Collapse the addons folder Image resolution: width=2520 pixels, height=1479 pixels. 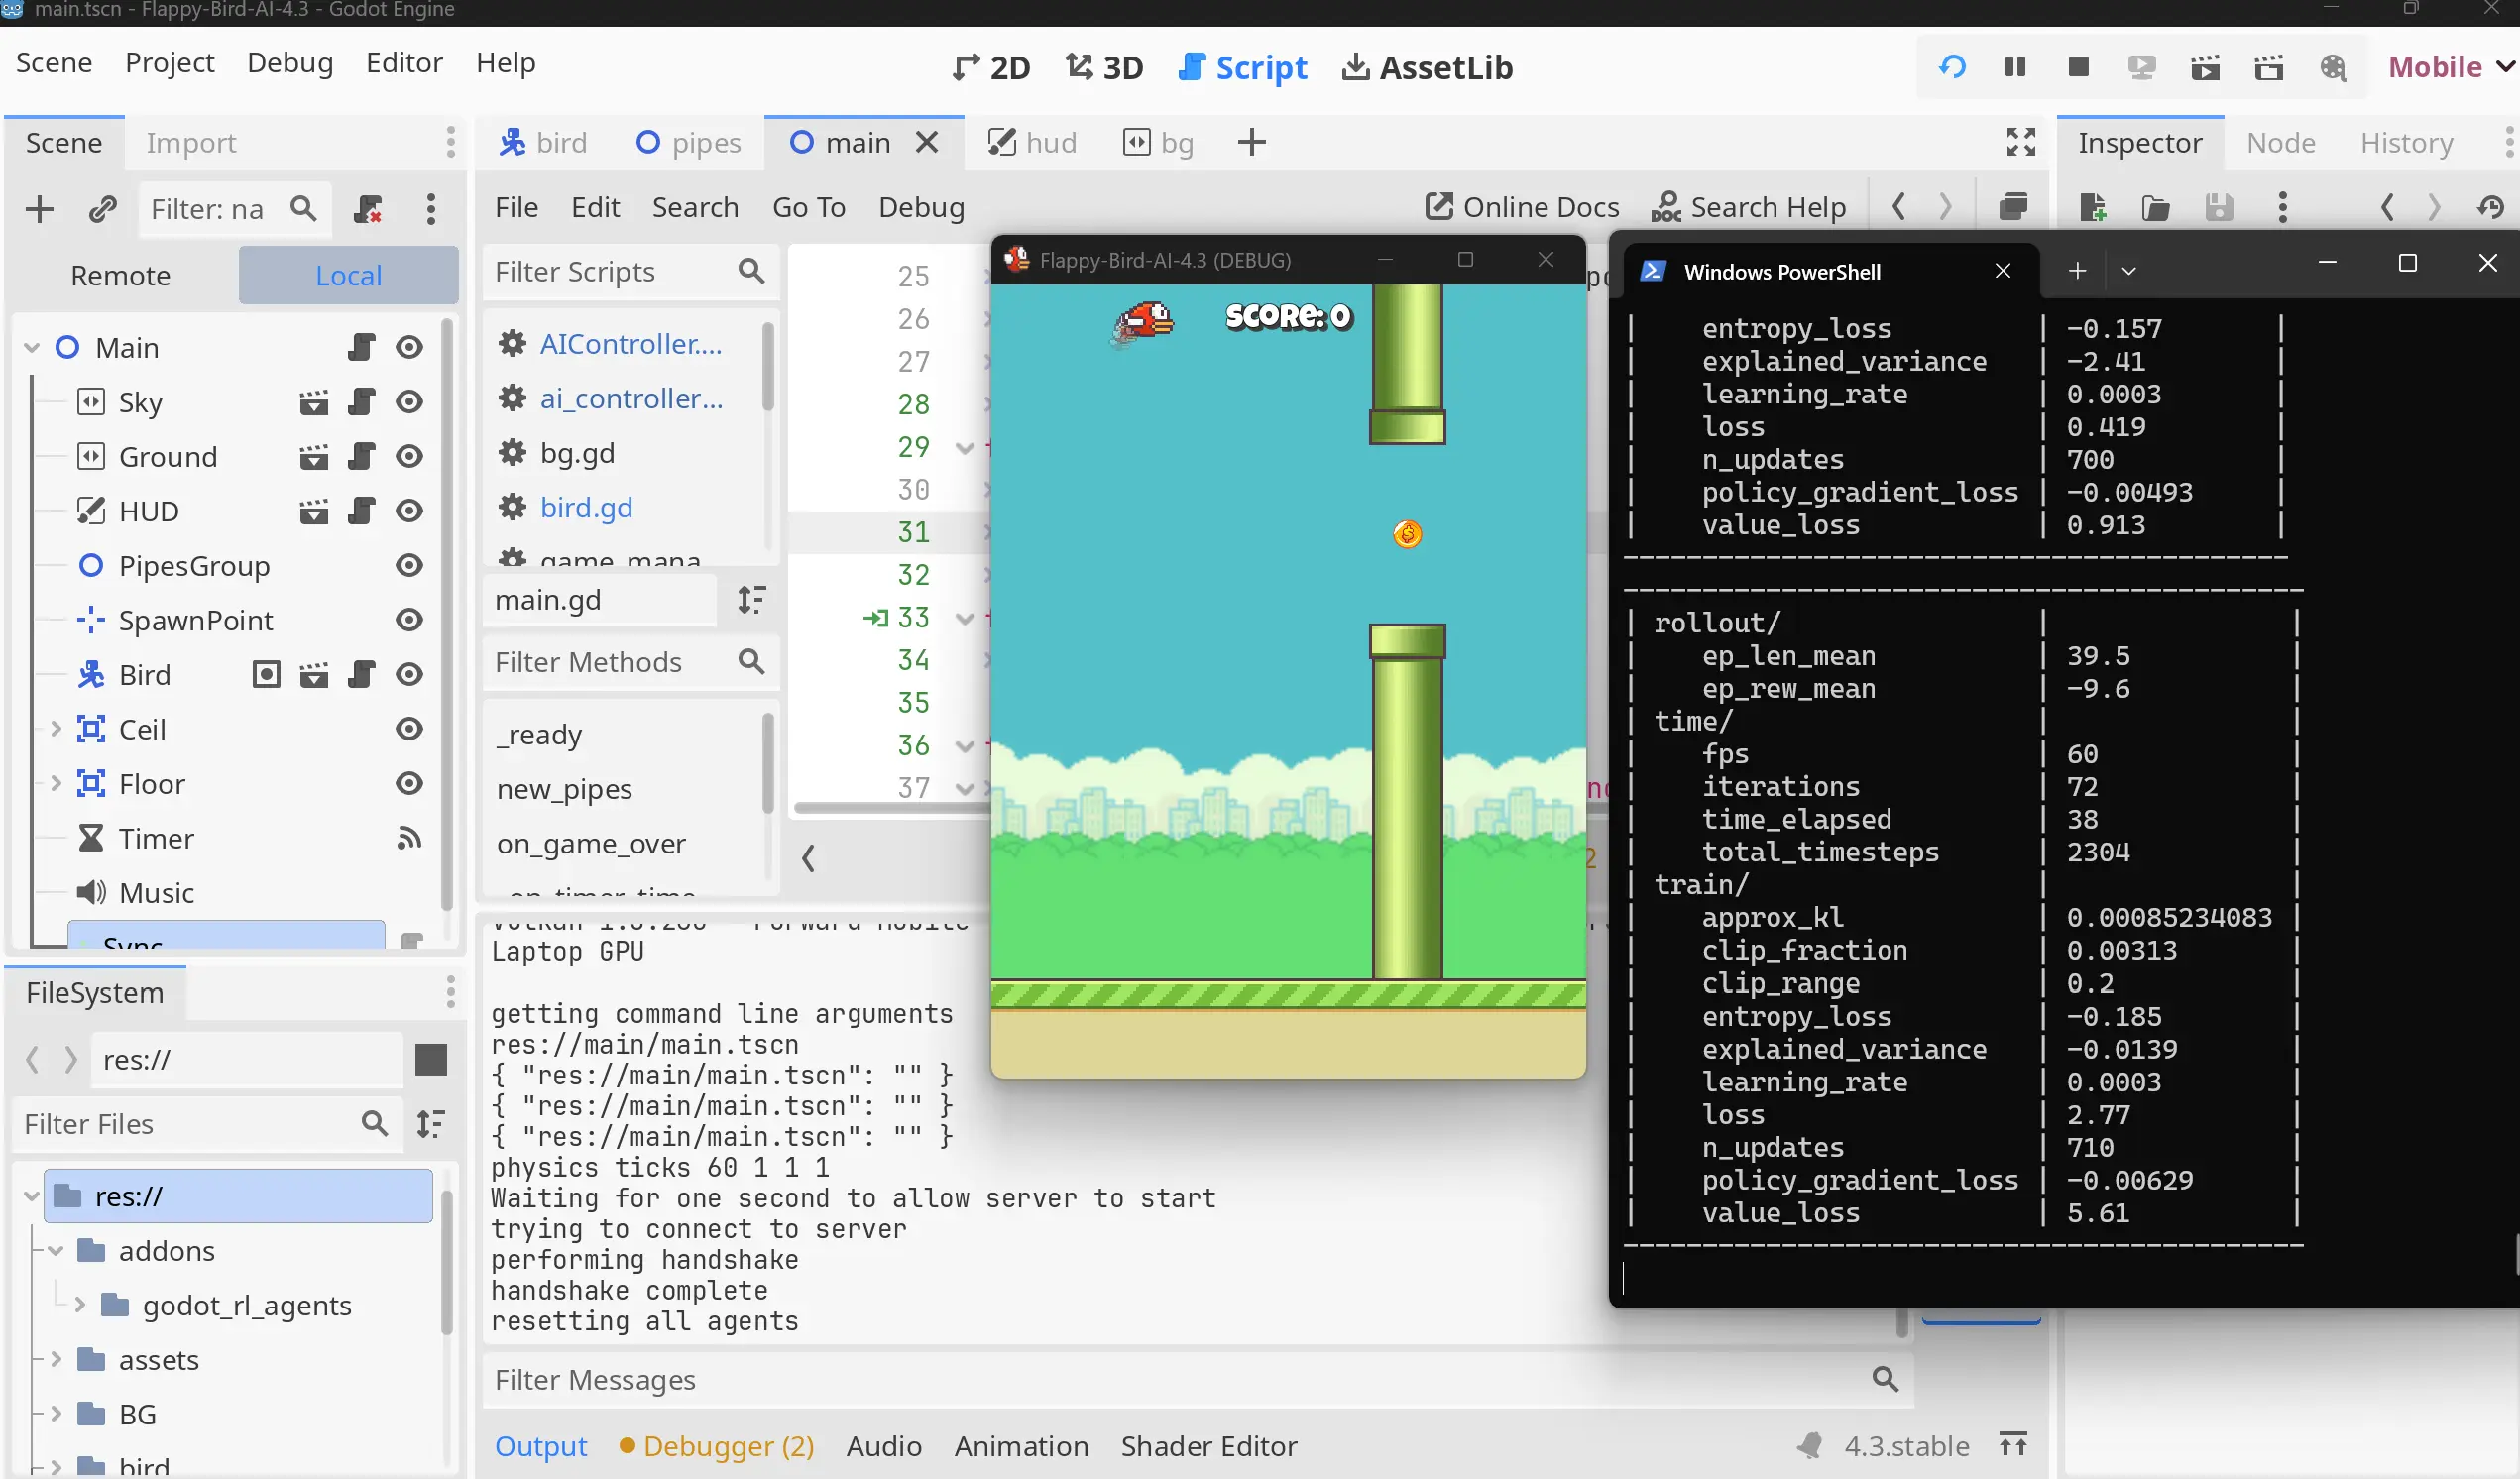coord(56,1251)
